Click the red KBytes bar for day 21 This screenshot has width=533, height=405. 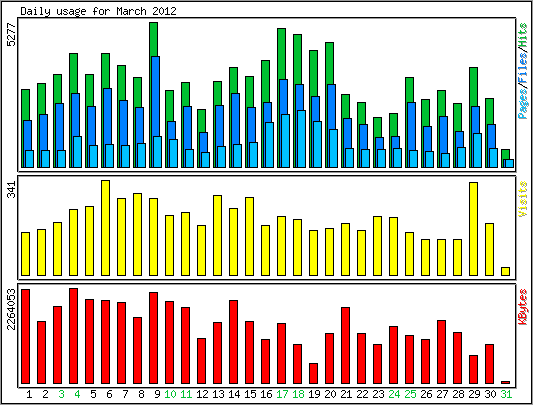pyautogui.click(x=345, y=345)
